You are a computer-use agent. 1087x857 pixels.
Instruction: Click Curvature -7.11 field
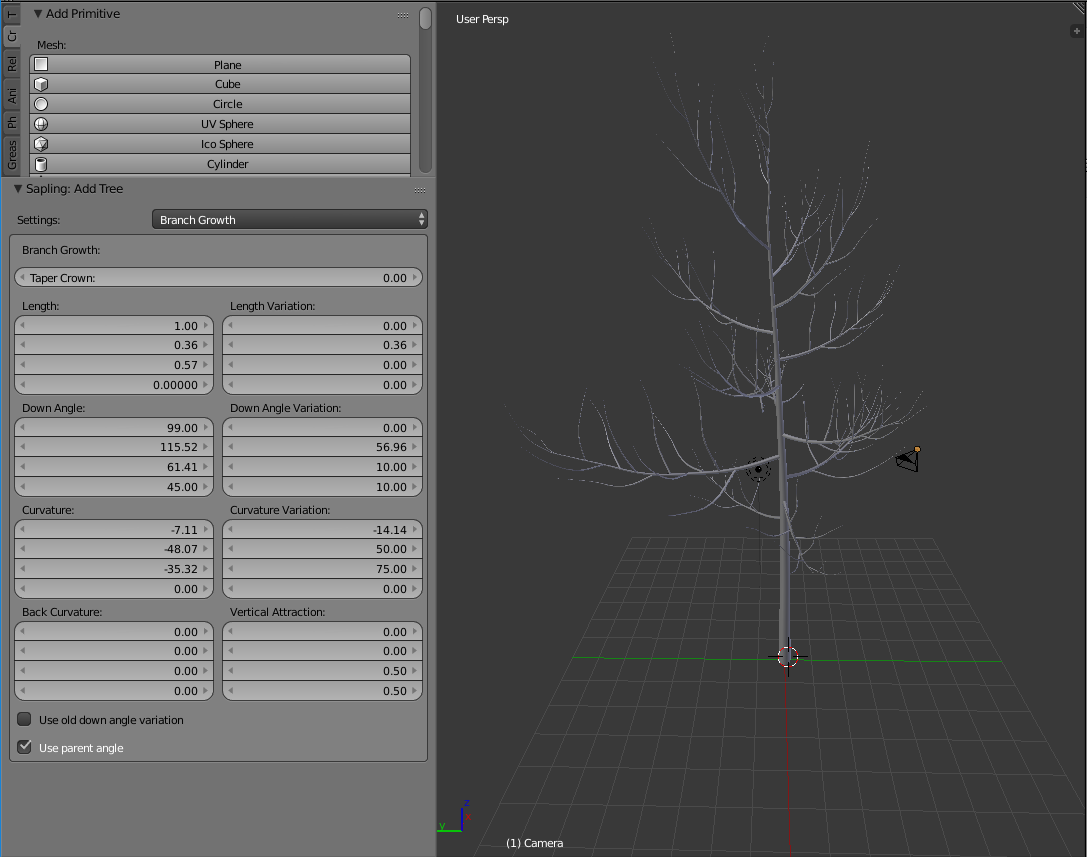click(114, 529)
